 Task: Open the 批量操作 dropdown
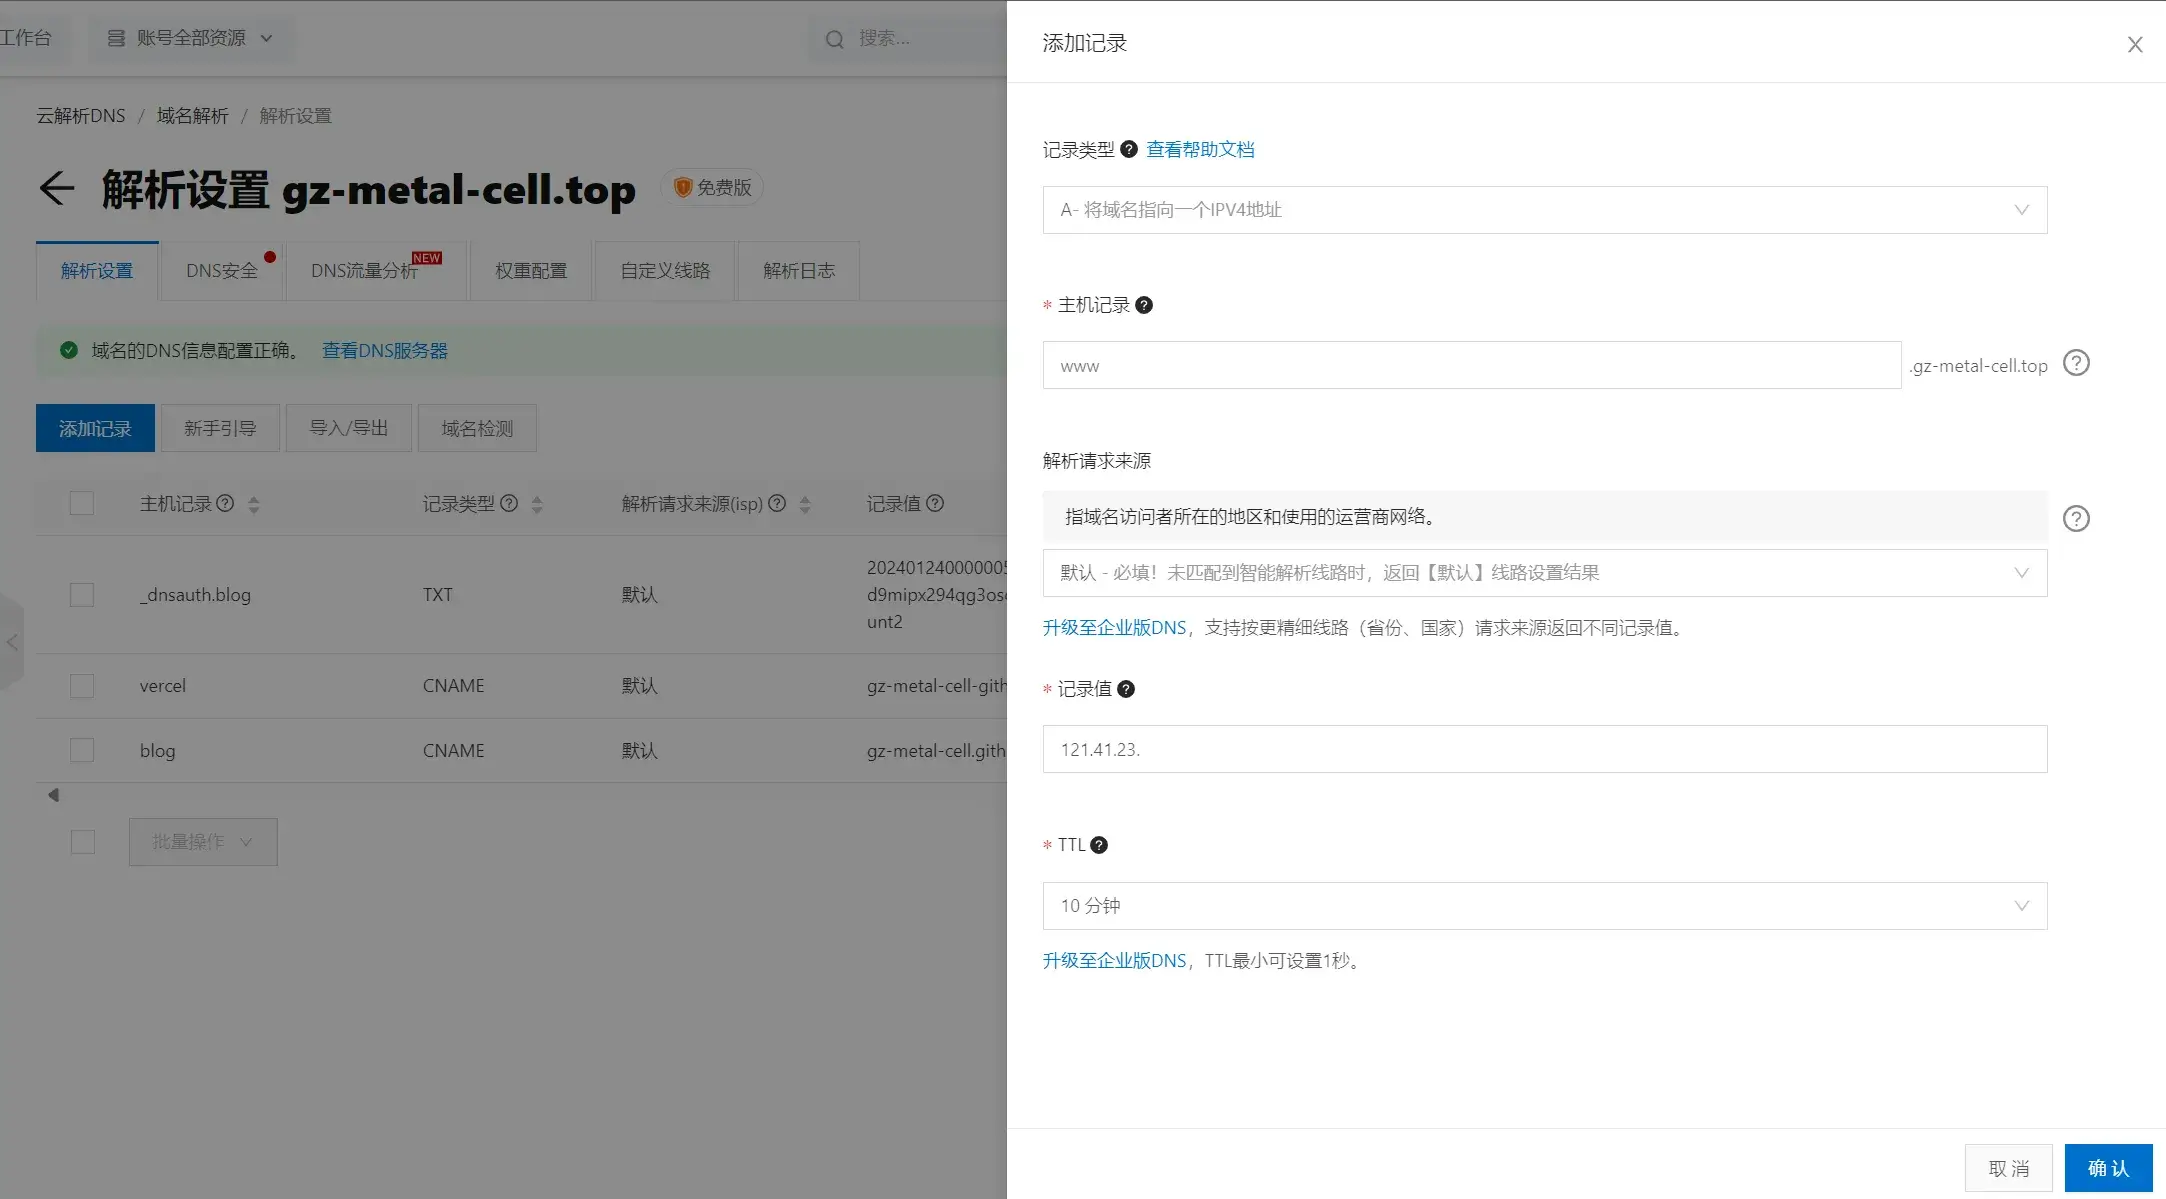coord(203,842)
